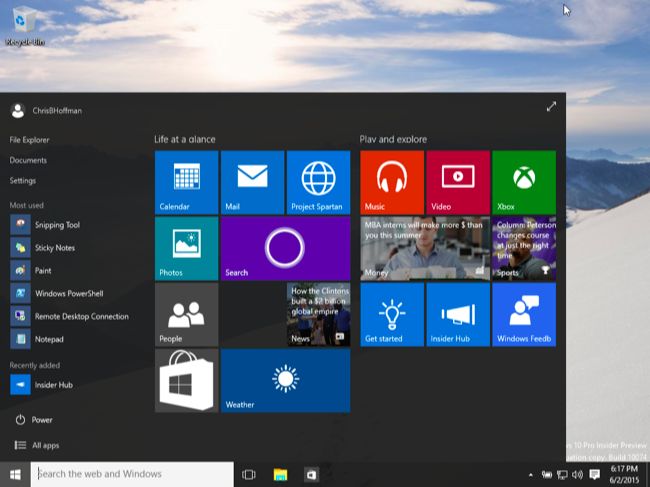Open the Video tile
This screenshot has width=650, height=487.
point(458,182)
